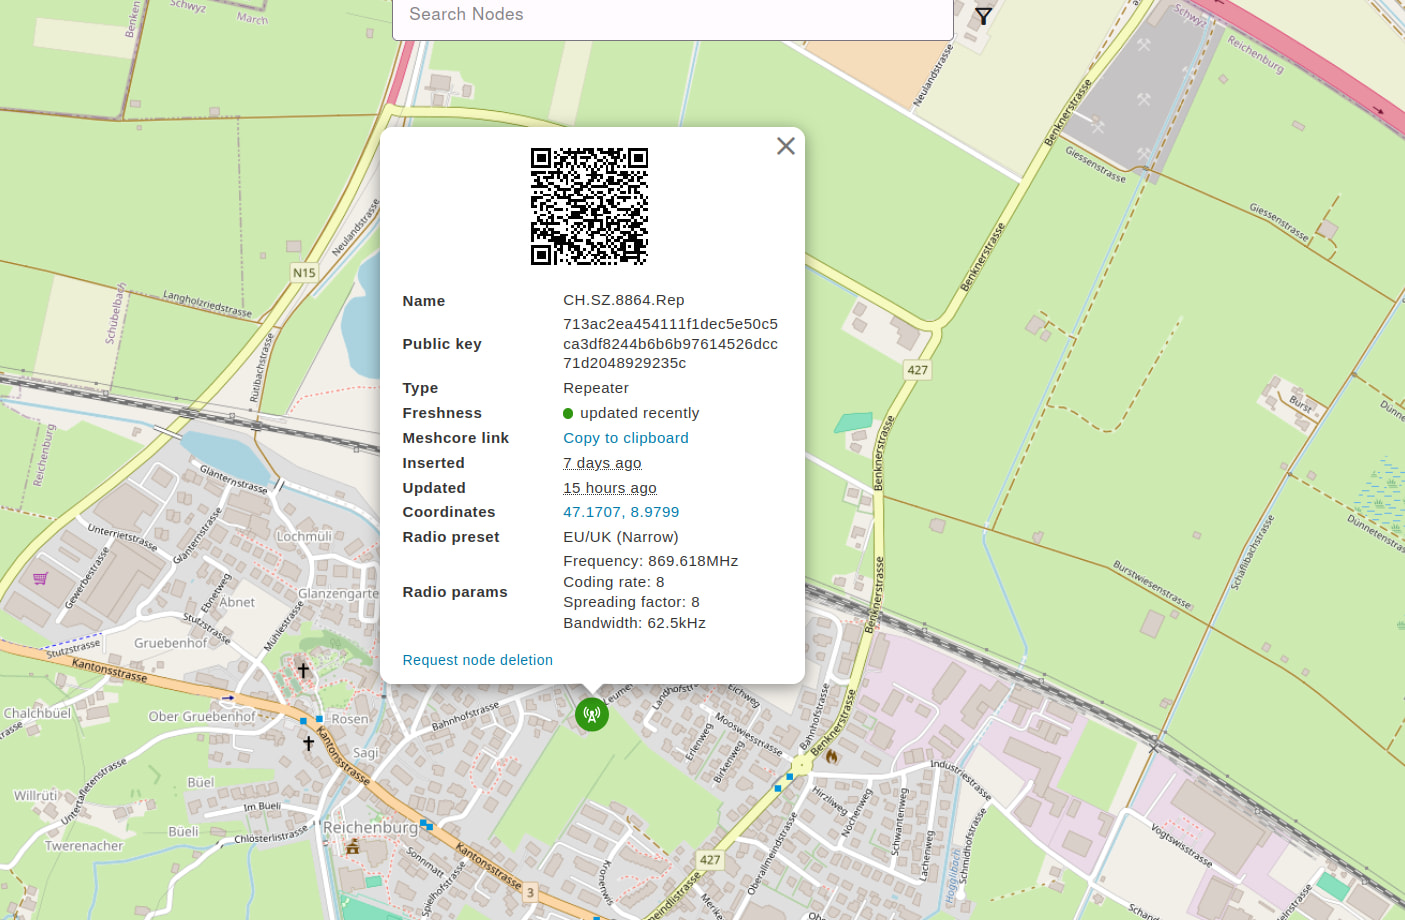Click the node QR code image
1405x920 pixels.
[589, 207]
